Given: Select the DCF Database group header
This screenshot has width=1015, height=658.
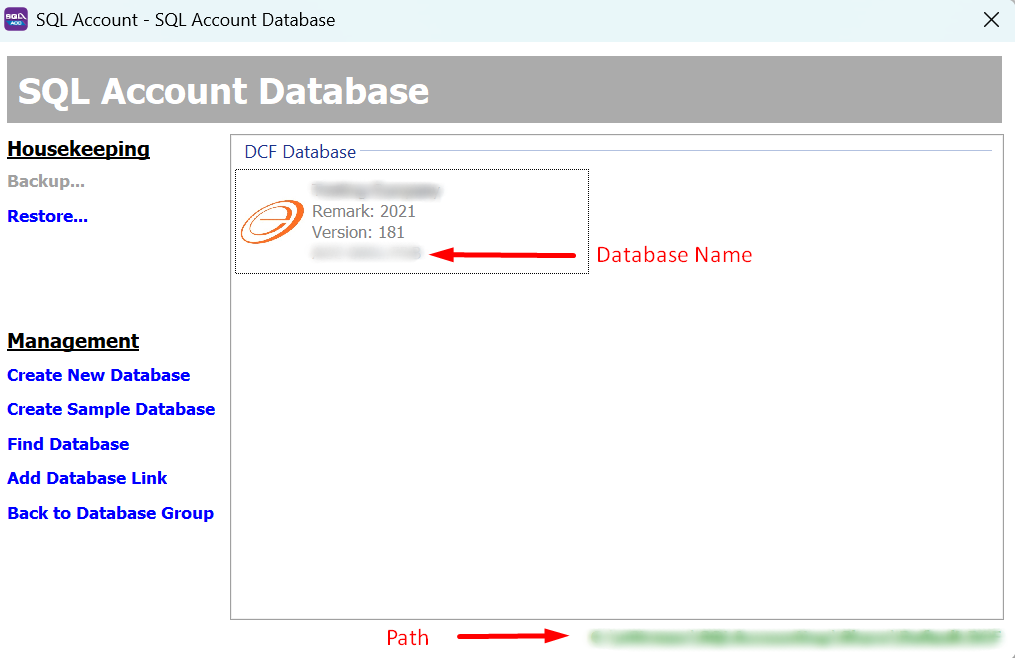Looking at the screenshot, I should (300, 152).
